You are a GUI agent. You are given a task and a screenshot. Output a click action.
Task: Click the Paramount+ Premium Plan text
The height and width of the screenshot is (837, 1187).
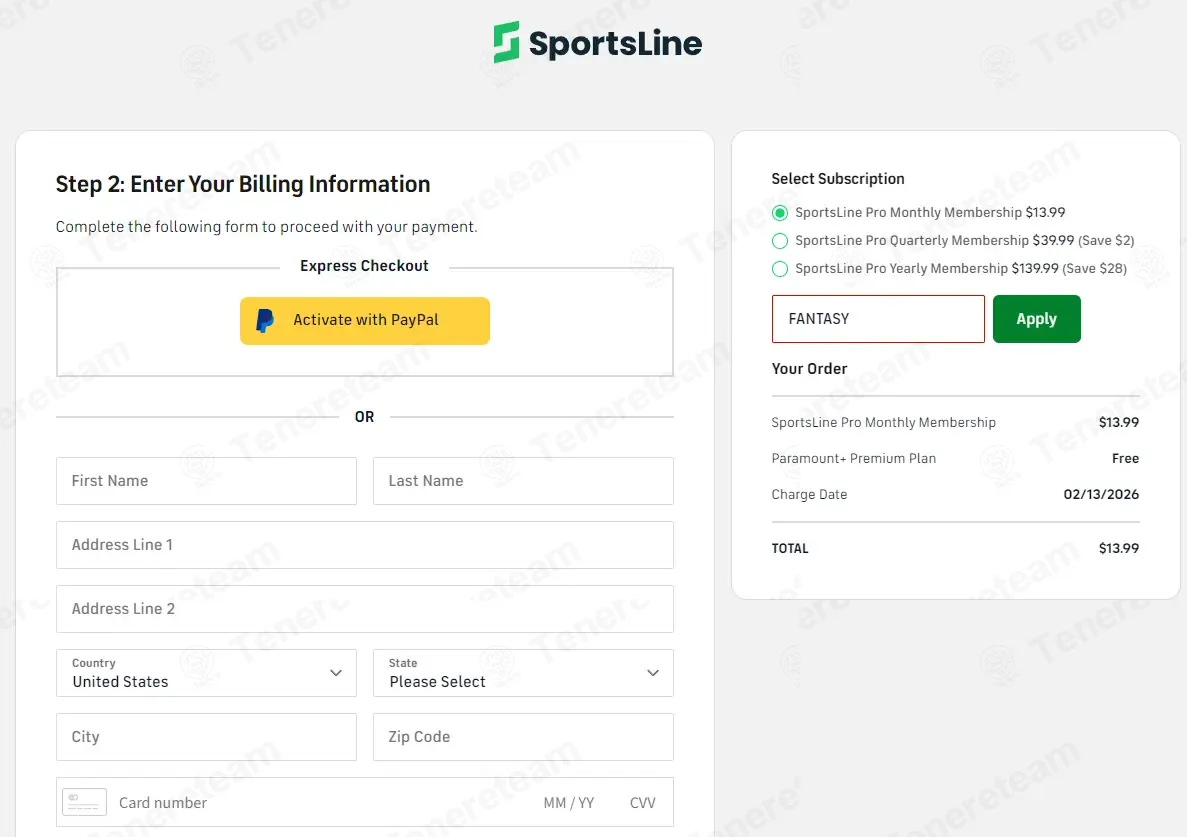click(853, 459)
